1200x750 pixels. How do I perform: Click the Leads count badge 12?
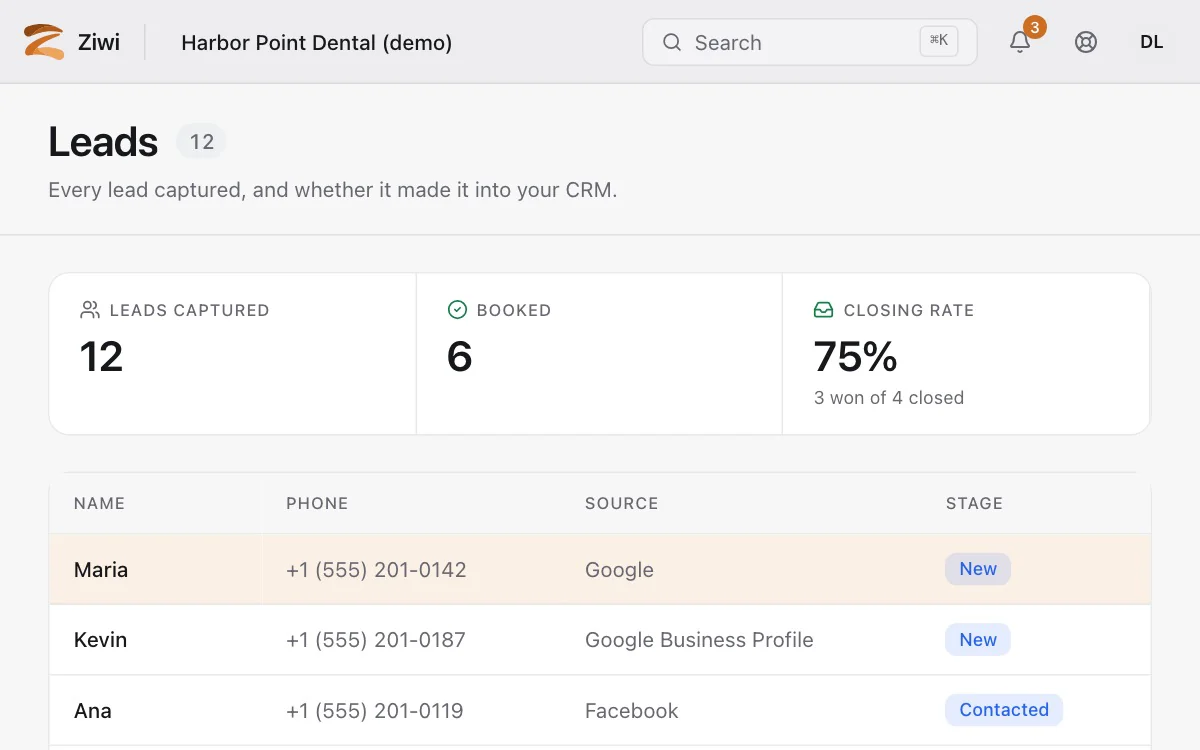(x=202, y=142)
